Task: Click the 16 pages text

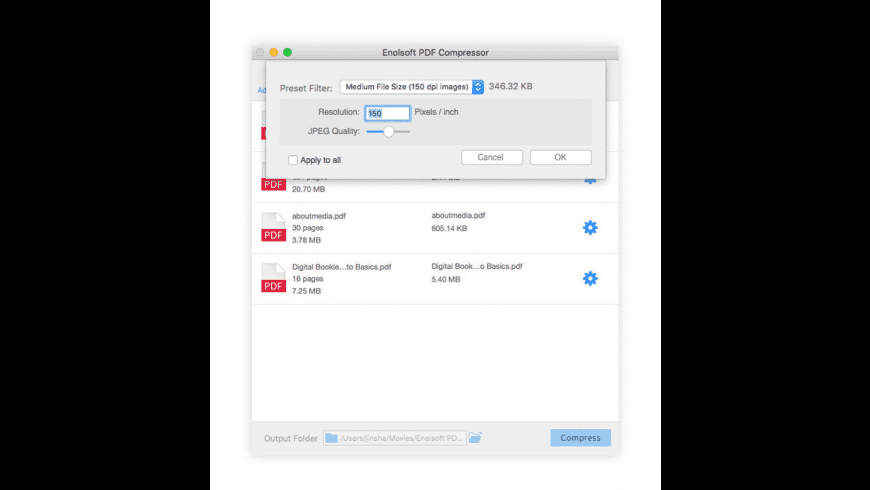Action: [x=307, y=279]
